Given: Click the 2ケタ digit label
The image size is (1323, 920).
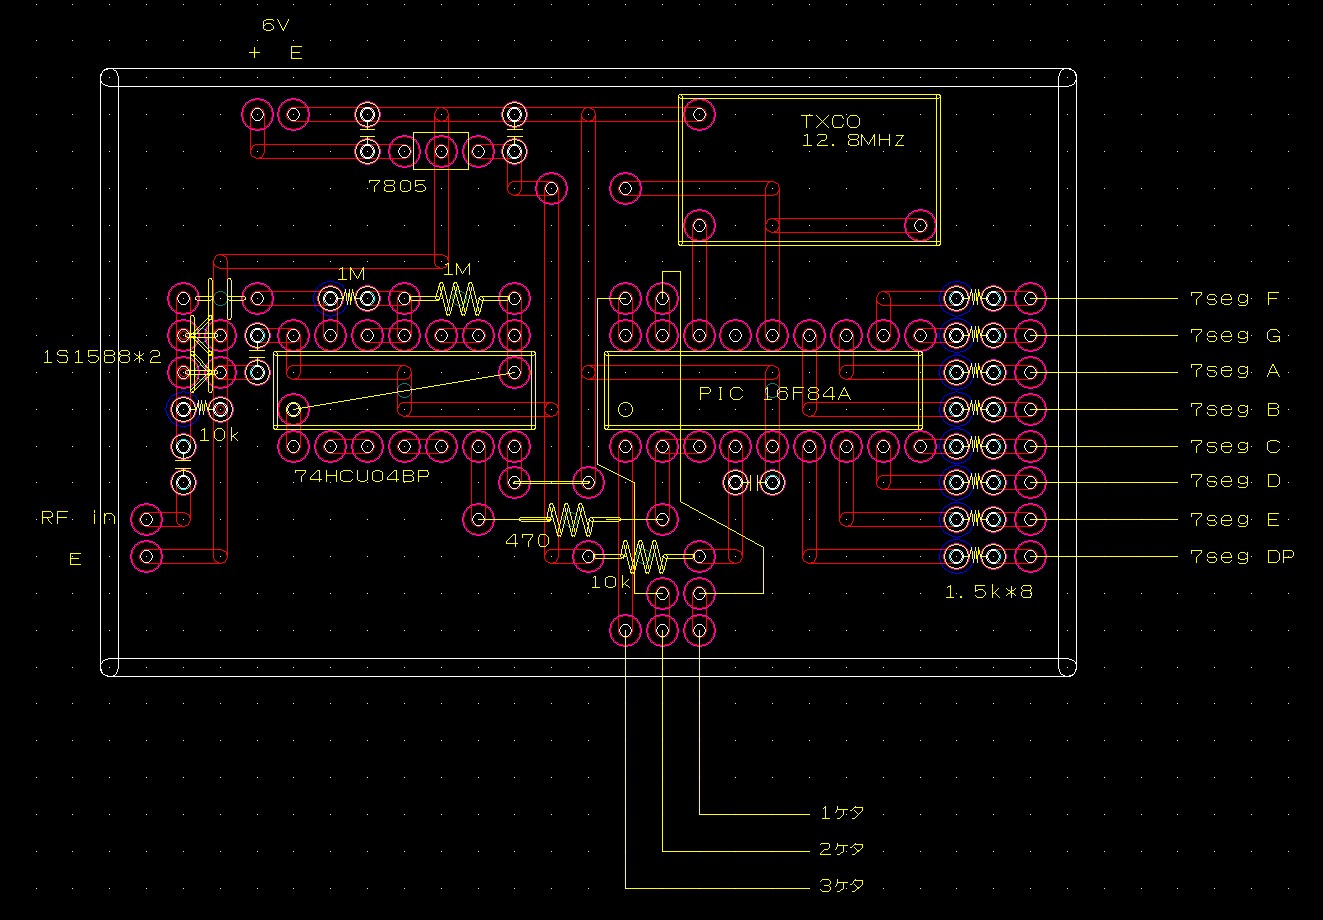Looking at the screenshot, I should (841, 849).
